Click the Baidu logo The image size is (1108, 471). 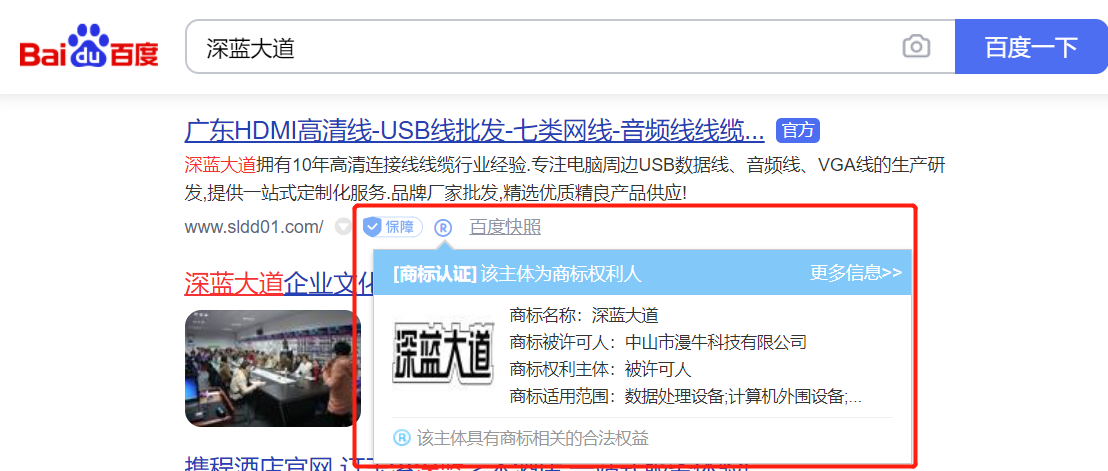click(x=89, y=45)
